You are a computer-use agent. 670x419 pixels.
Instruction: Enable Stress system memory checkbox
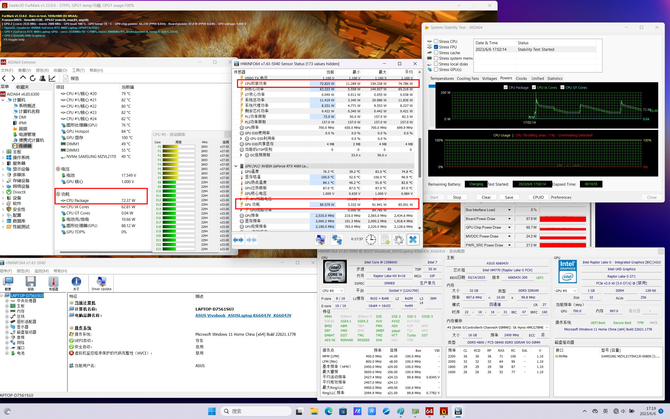tap(436, 58)
